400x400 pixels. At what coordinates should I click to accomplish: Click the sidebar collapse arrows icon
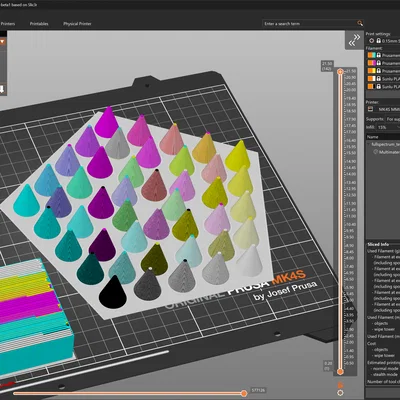(354, 40)
